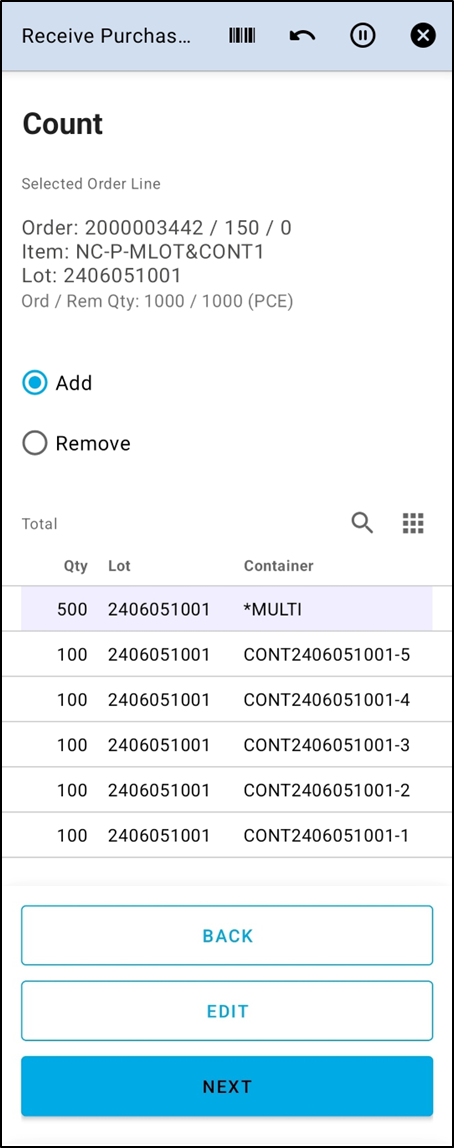
Task: Switch view using grid icon
Action: (x=414, y=523)
